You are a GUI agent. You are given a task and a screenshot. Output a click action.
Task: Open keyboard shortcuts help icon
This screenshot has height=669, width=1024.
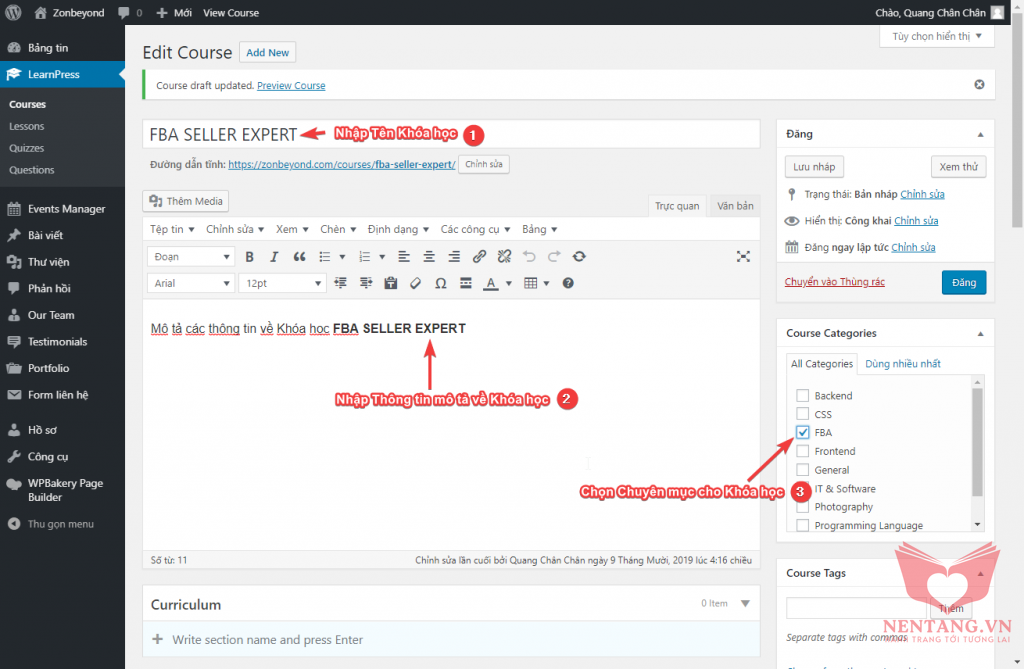tap(568, 283)
